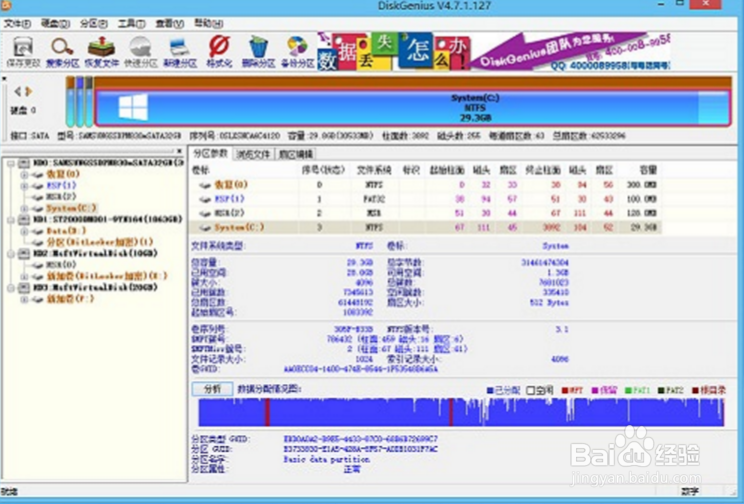Switch to the 扇区编辑 tab
Screen dimensions: 744x504
click(296, 154)
